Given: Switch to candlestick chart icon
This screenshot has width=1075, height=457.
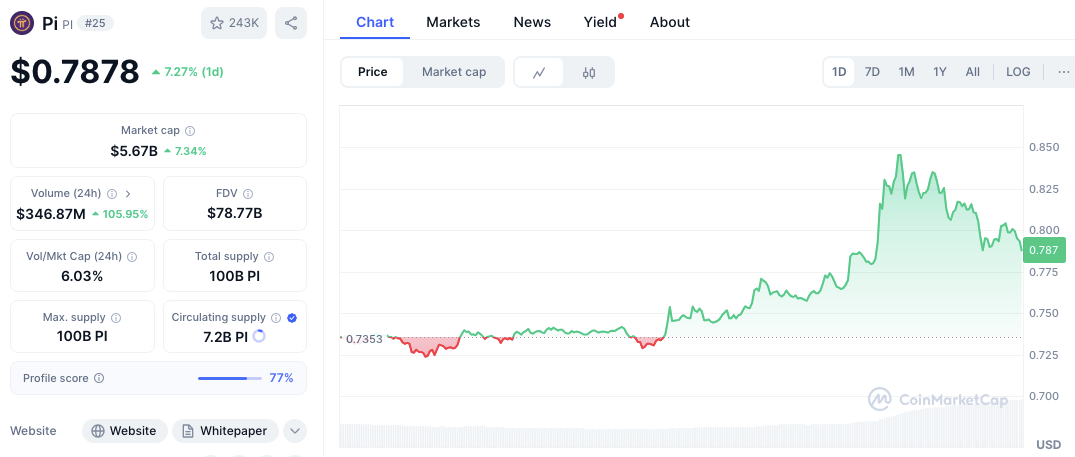Looking at the screenshot, I should (x=589, y=72).
